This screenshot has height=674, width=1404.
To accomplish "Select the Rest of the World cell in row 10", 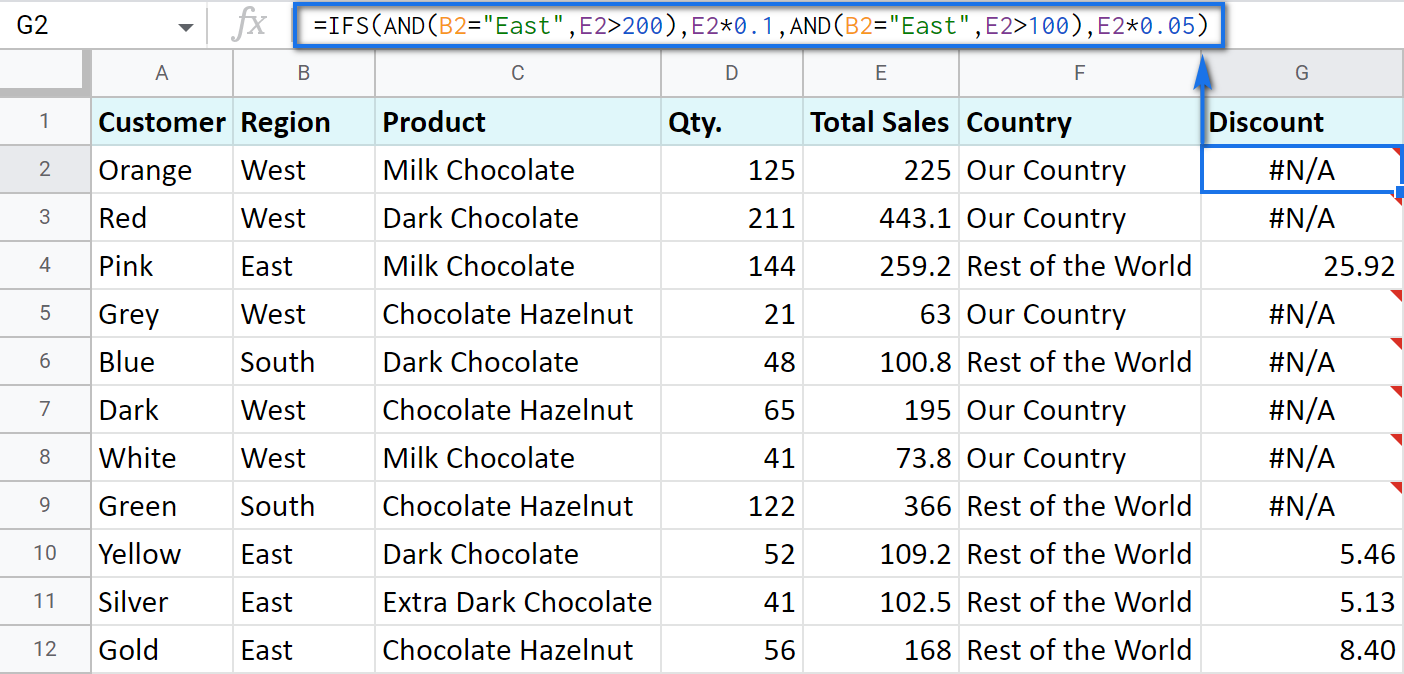I will click(x=1079, y=553).
